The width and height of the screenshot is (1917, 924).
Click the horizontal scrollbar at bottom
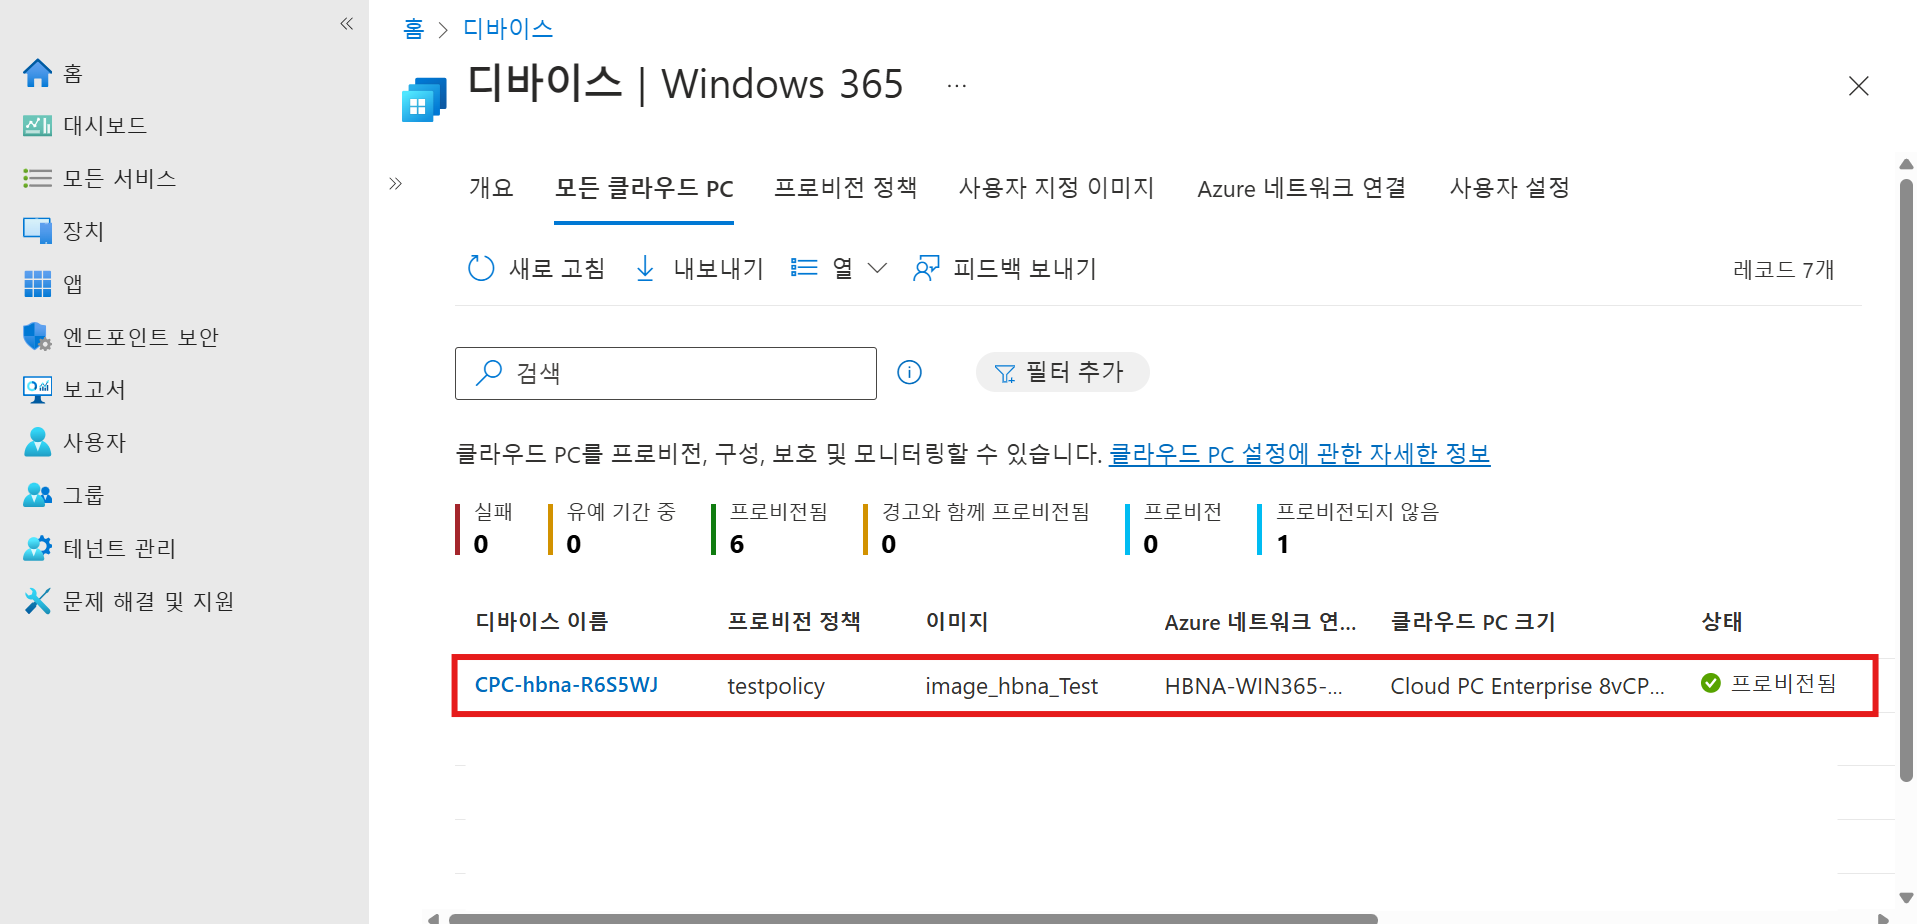pos(913,918)
